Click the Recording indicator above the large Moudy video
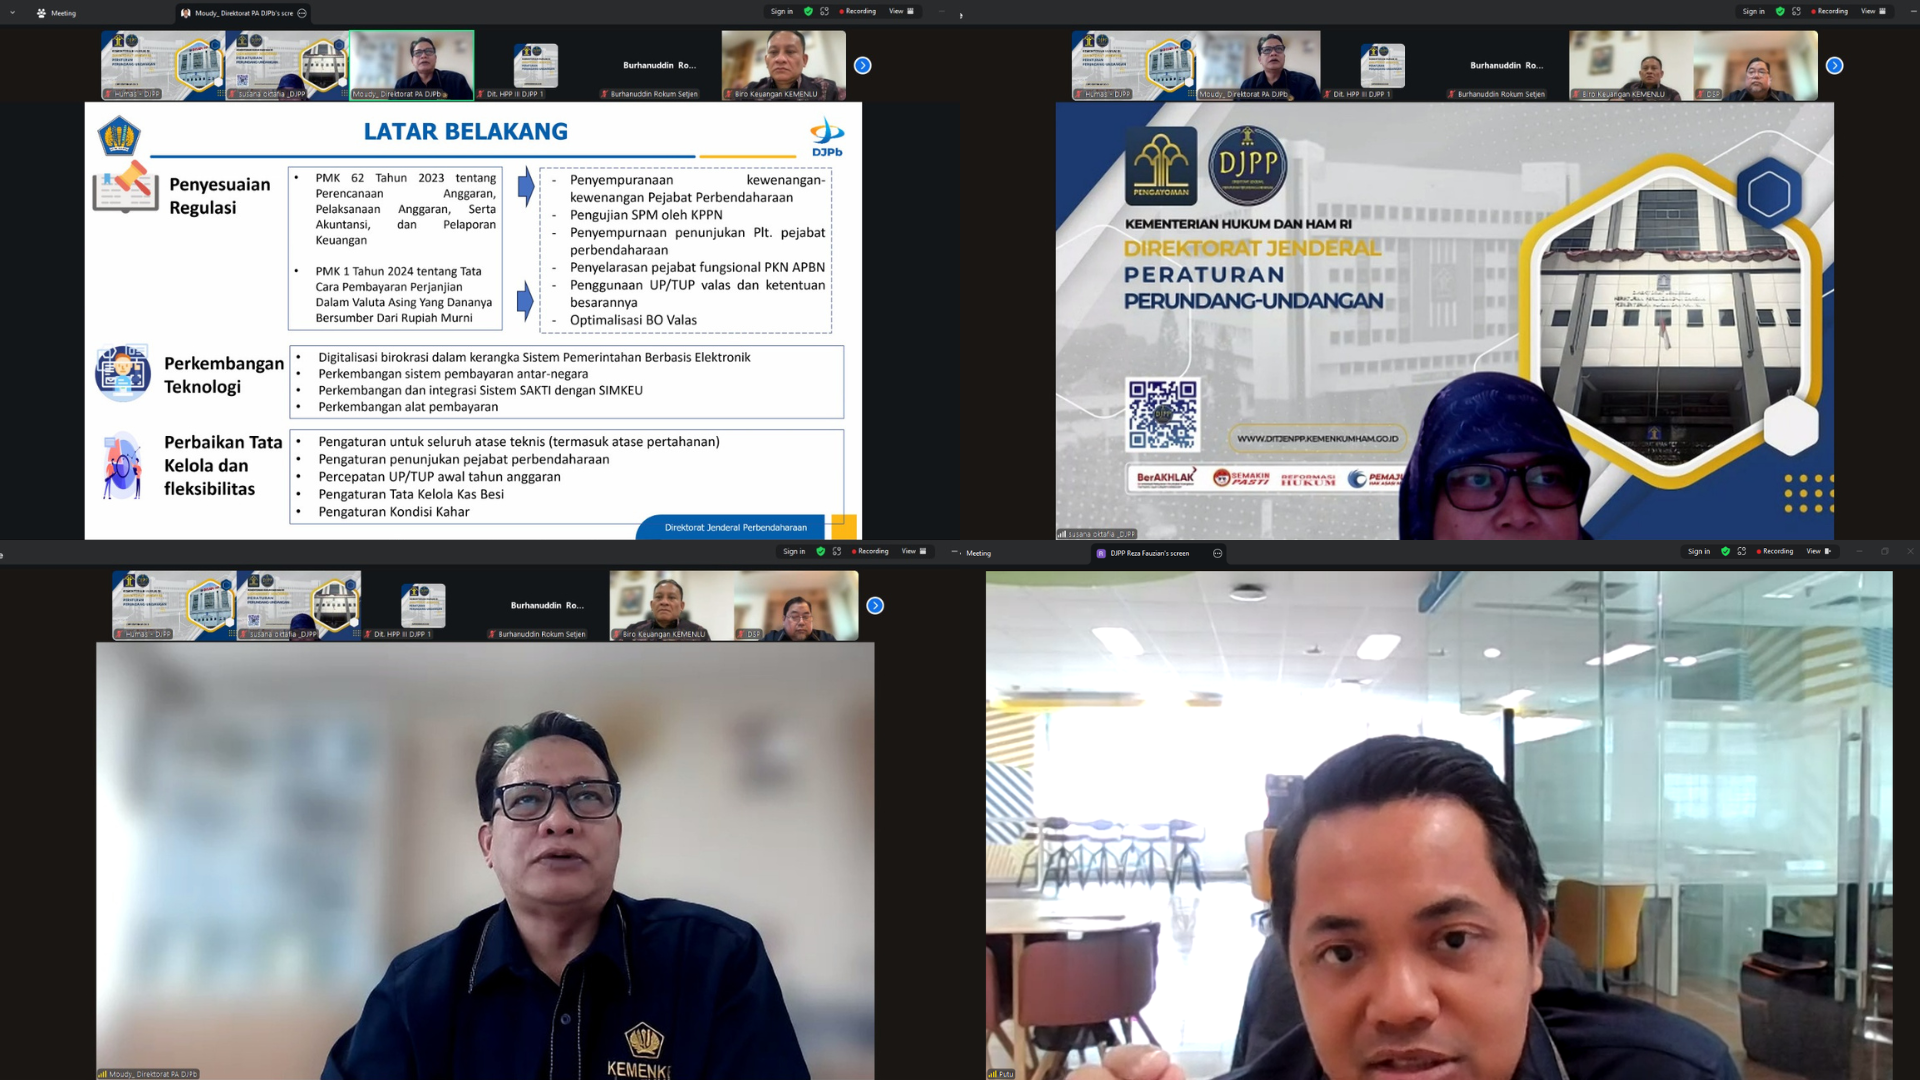The image size is (1920, 1080). tap(870, 551)
